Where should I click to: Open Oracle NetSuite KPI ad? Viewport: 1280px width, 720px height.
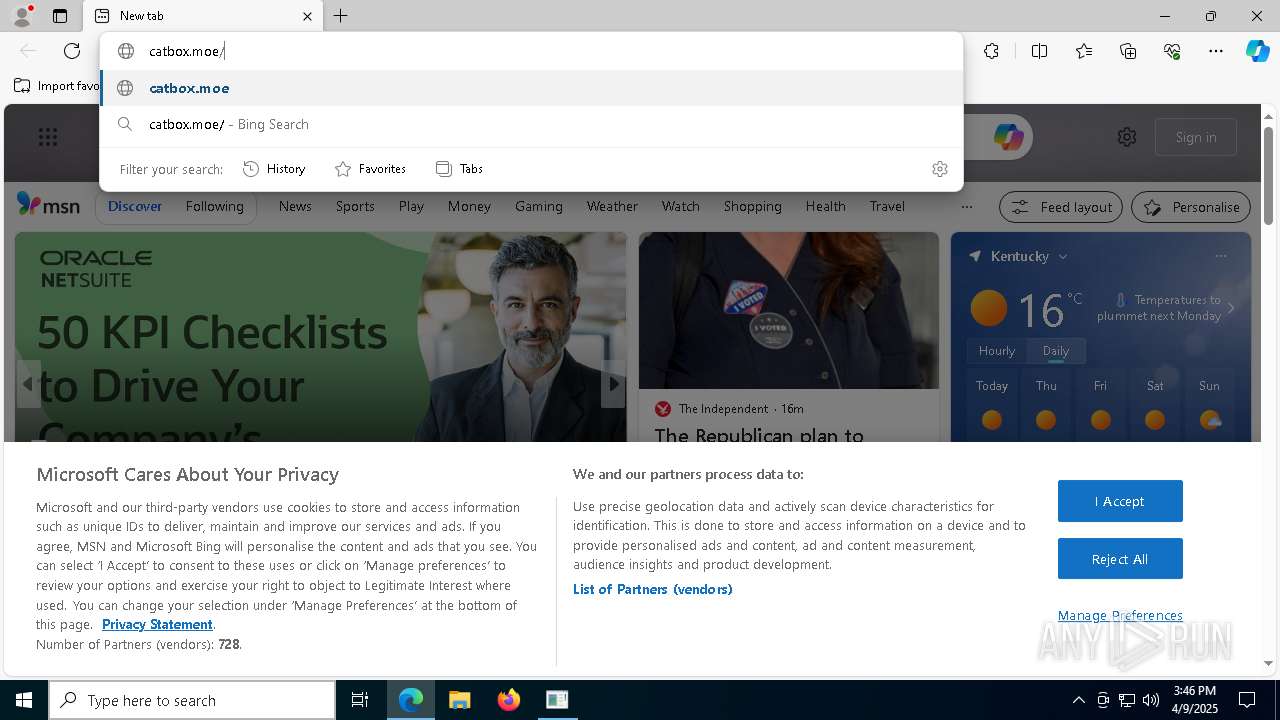pyautogui.click(x=321, y=337)
